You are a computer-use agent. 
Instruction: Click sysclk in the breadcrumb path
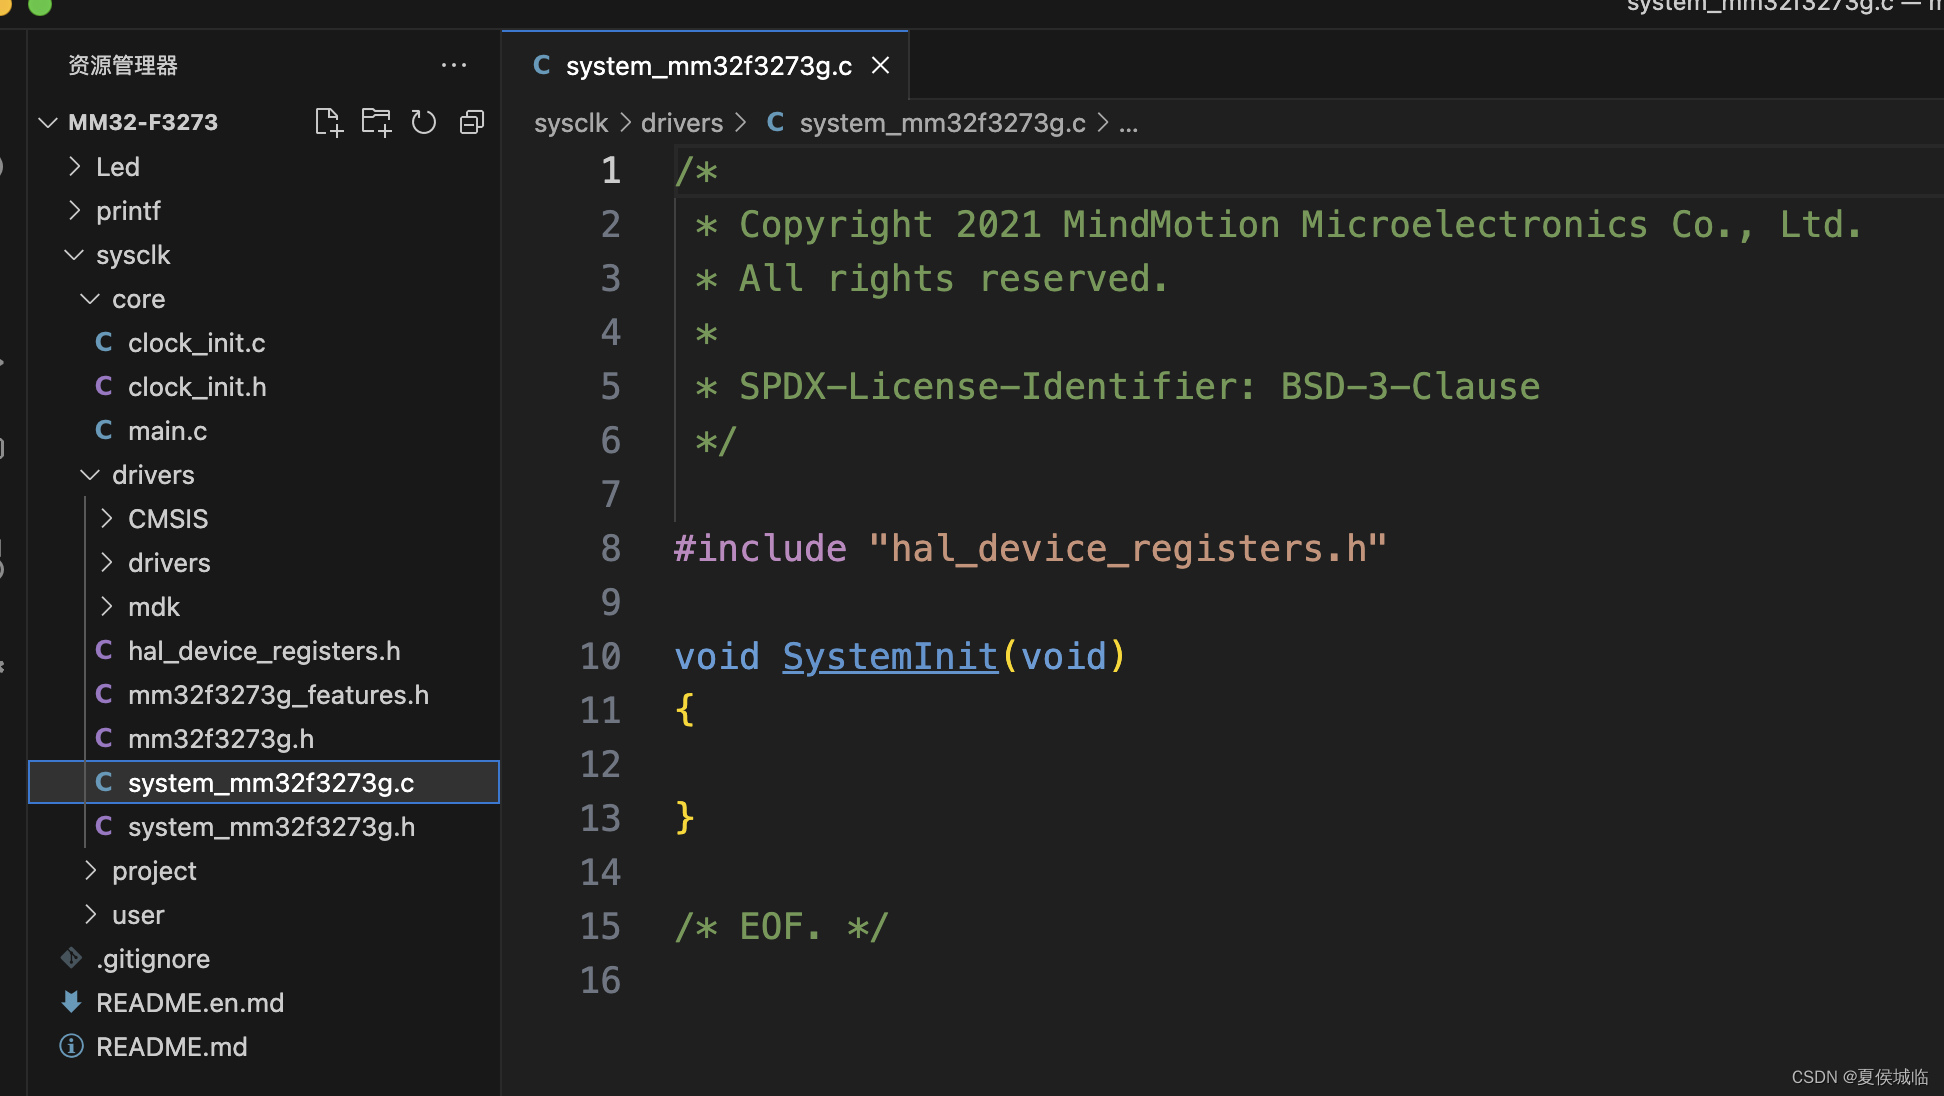coord(571,123)
